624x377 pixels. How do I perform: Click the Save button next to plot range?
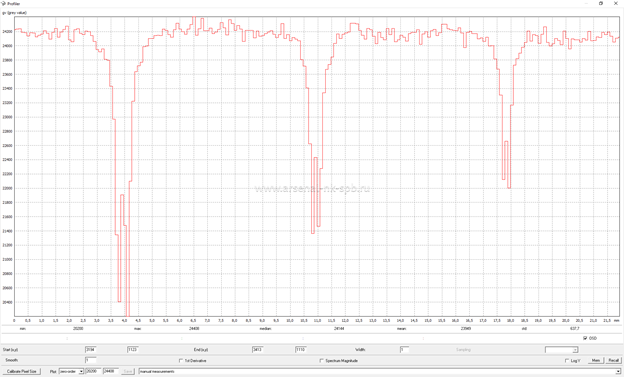(128, 371)
